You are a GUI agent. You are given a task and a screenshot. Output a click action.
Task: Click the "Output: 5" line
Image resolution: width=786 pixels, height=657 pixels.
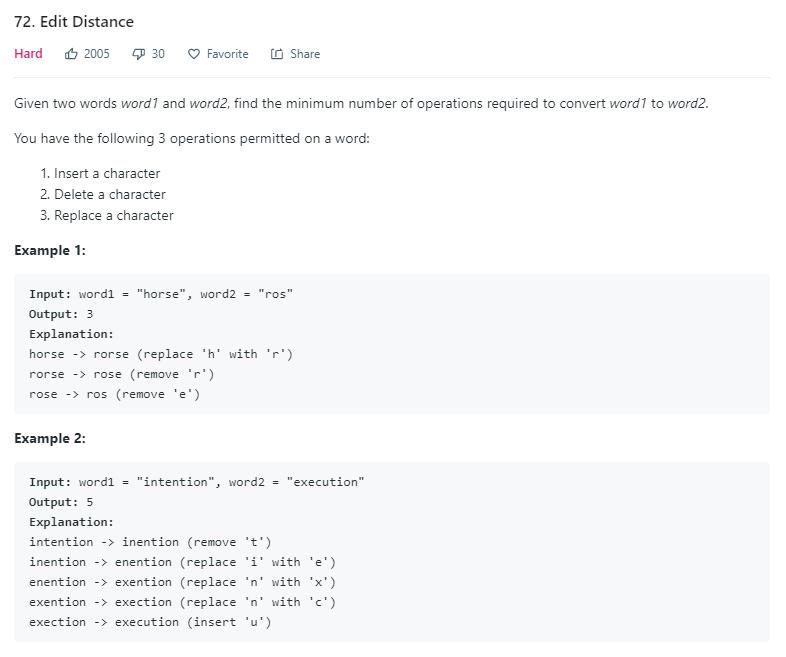(61, 502)
